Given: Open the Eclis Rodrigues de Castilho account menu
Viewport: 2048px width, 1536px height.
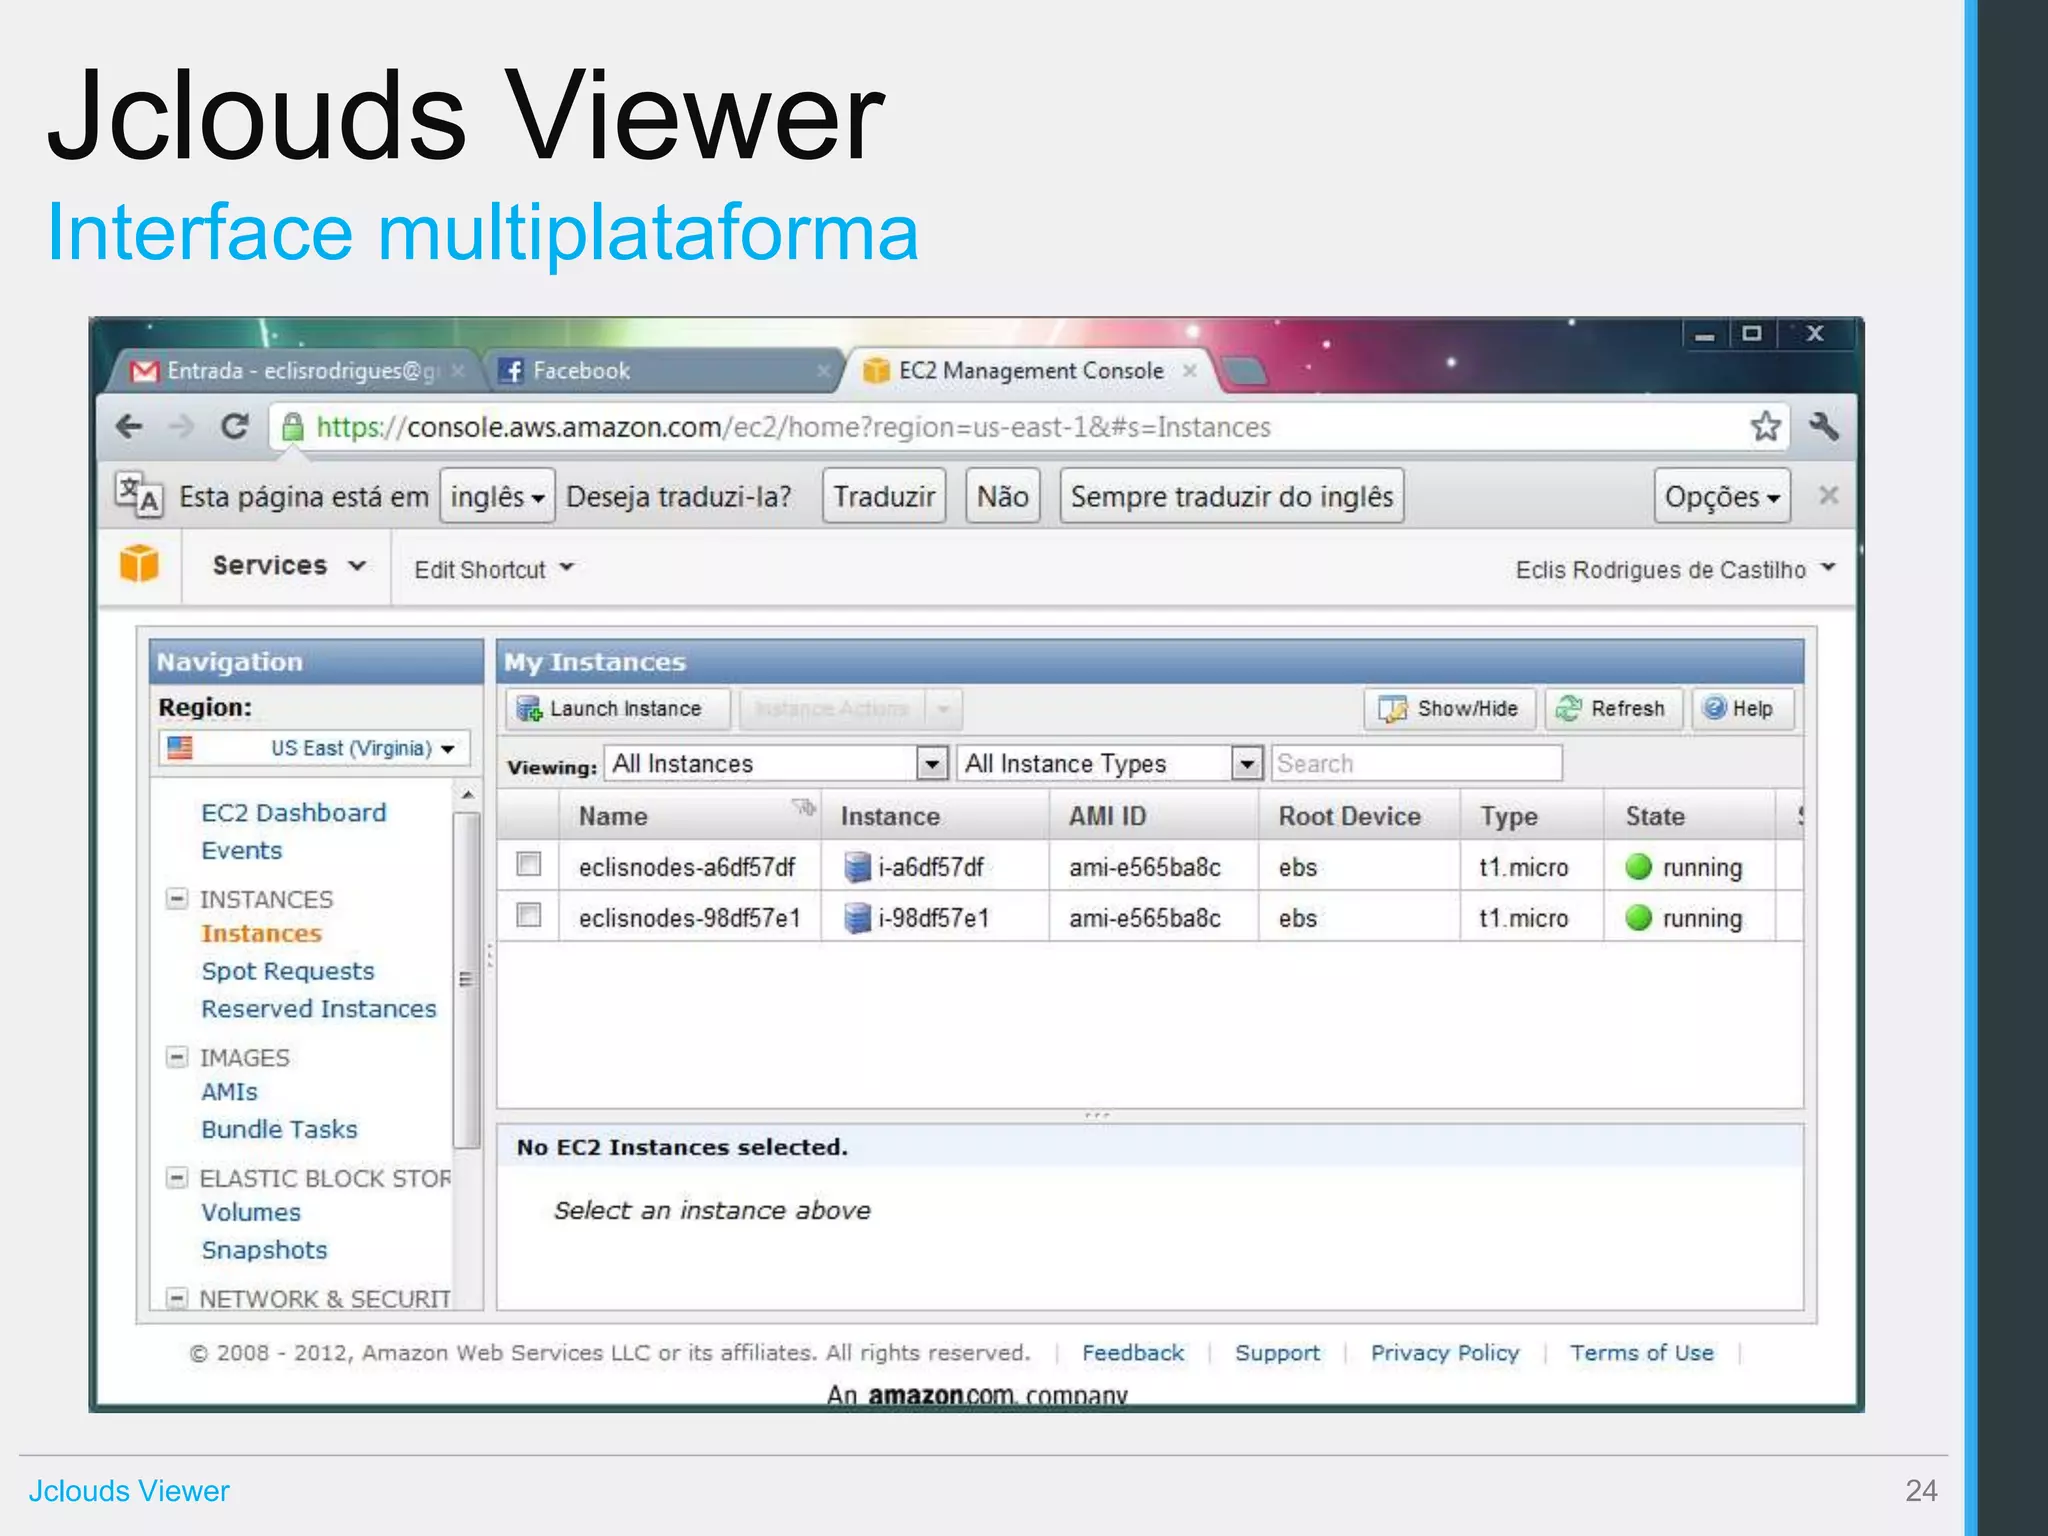Looking at the screenshot, I should click(x=1675, y=569).
